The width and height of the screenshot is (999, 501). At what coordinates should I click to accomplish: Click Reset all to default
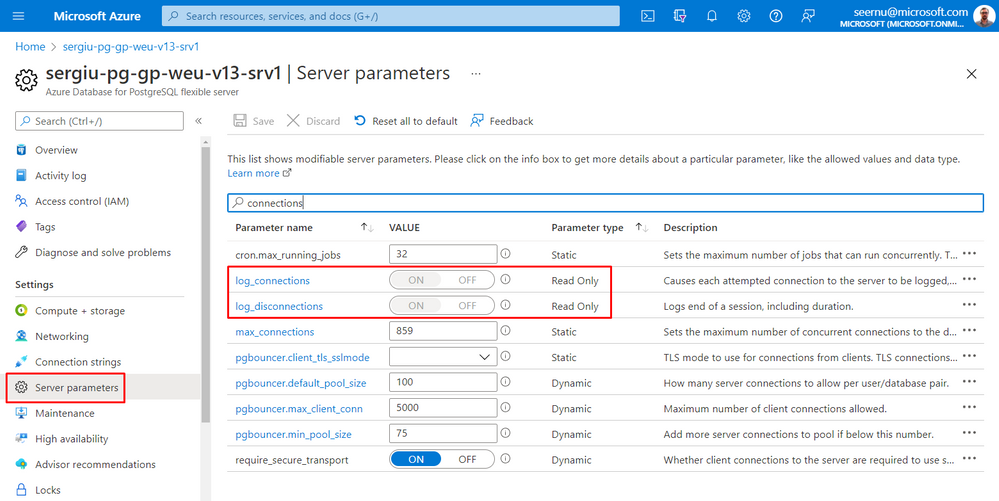[406, 121]
